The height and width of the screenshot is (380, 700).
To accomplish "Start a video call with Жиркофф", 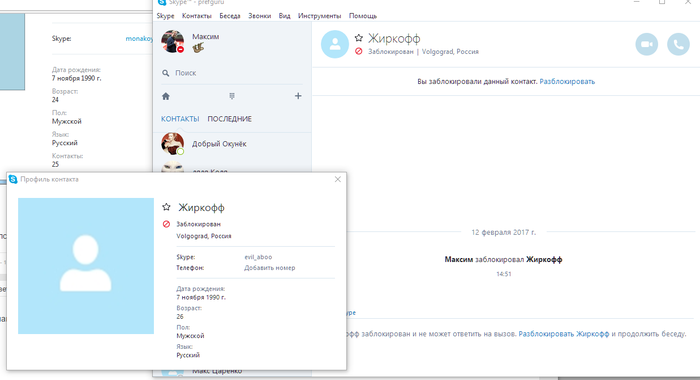I will click(x=646, y=44).
